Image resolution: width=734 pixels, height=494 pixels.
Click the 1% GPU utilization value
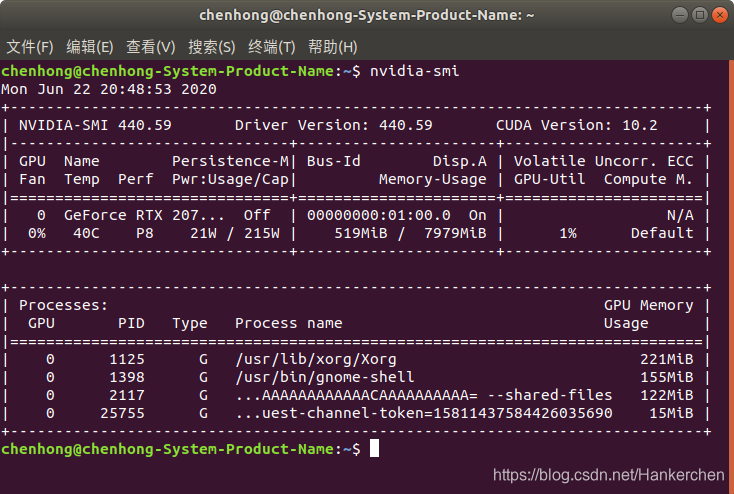pyautogui.click(x=568, y=233)
